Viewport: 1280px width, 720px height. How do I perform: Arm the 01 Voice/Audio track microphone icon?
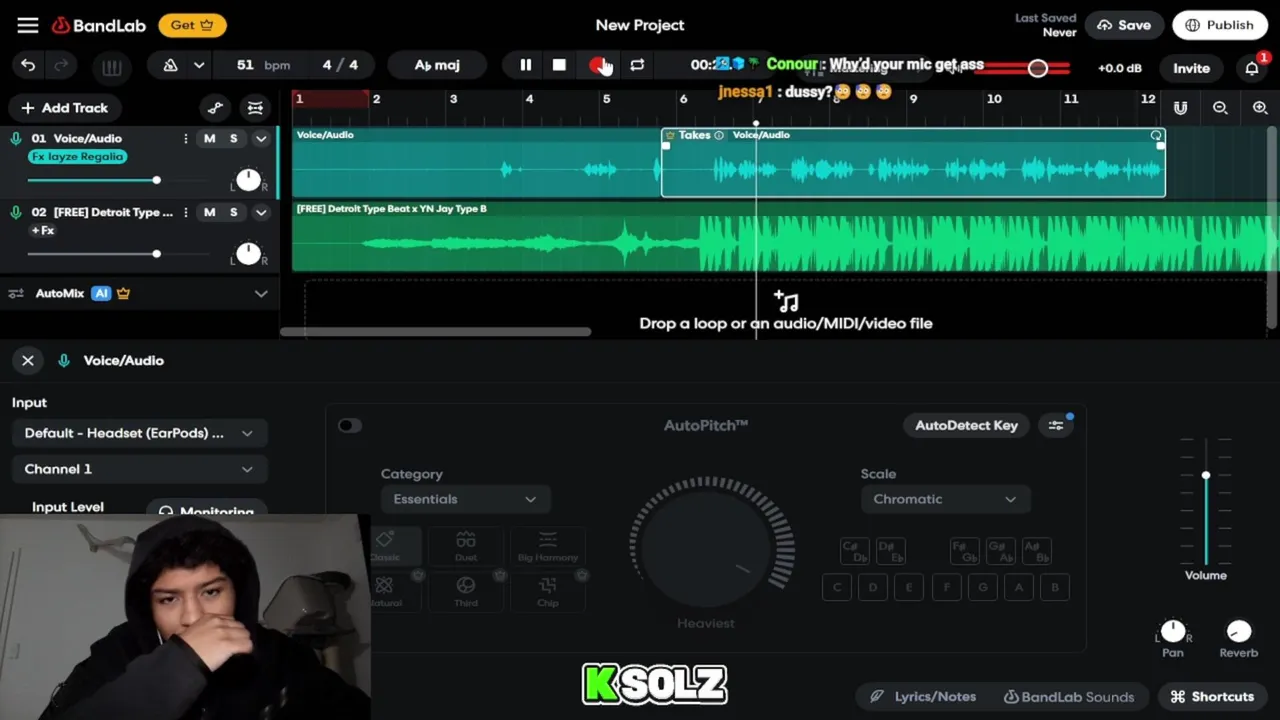pos(16,139)
